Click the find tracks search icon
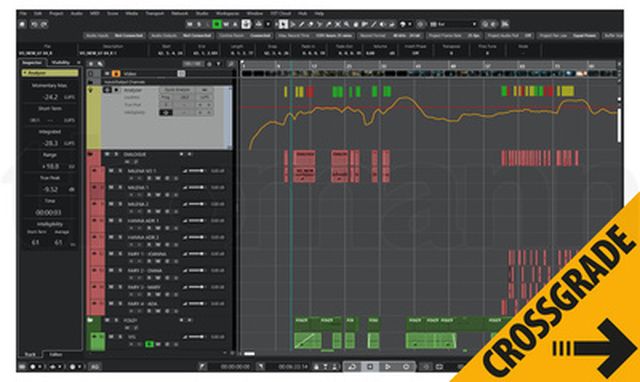This screenshot has height=382, width=640. pyautogui.click(x=100, y=64)
